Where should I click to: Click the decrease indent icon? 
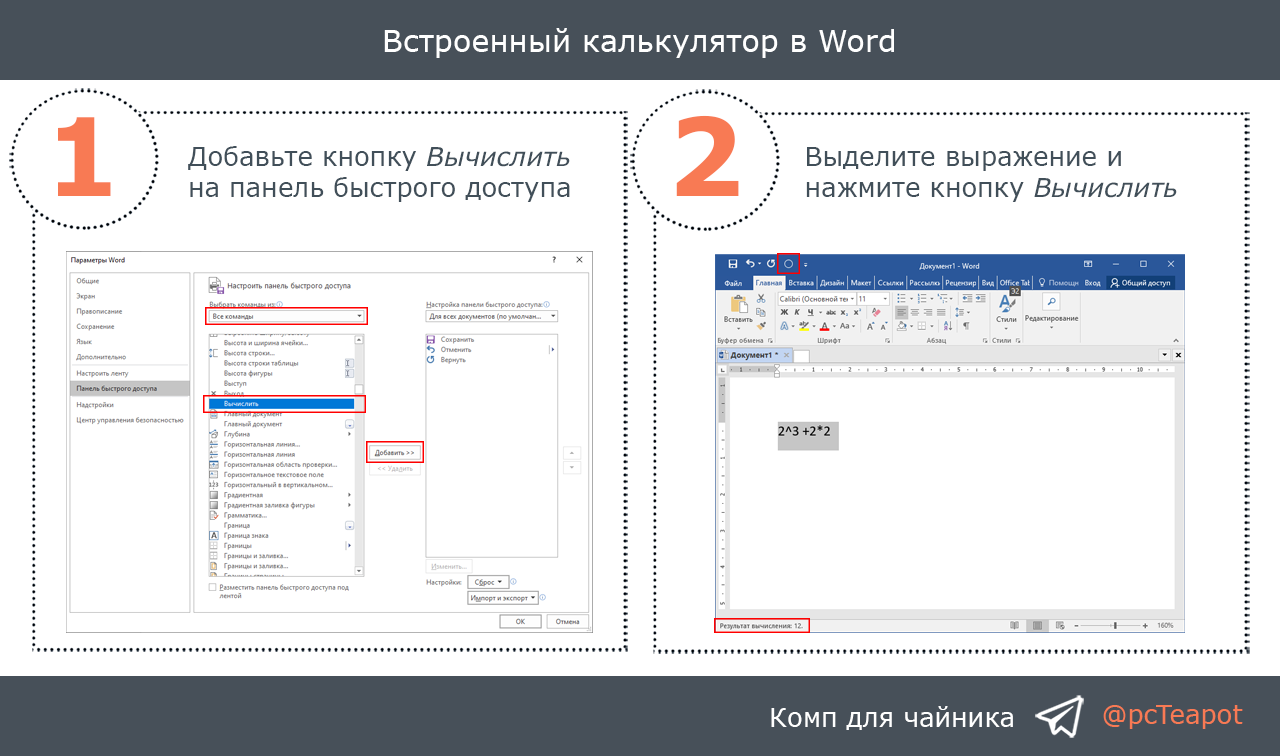(967, 299)
